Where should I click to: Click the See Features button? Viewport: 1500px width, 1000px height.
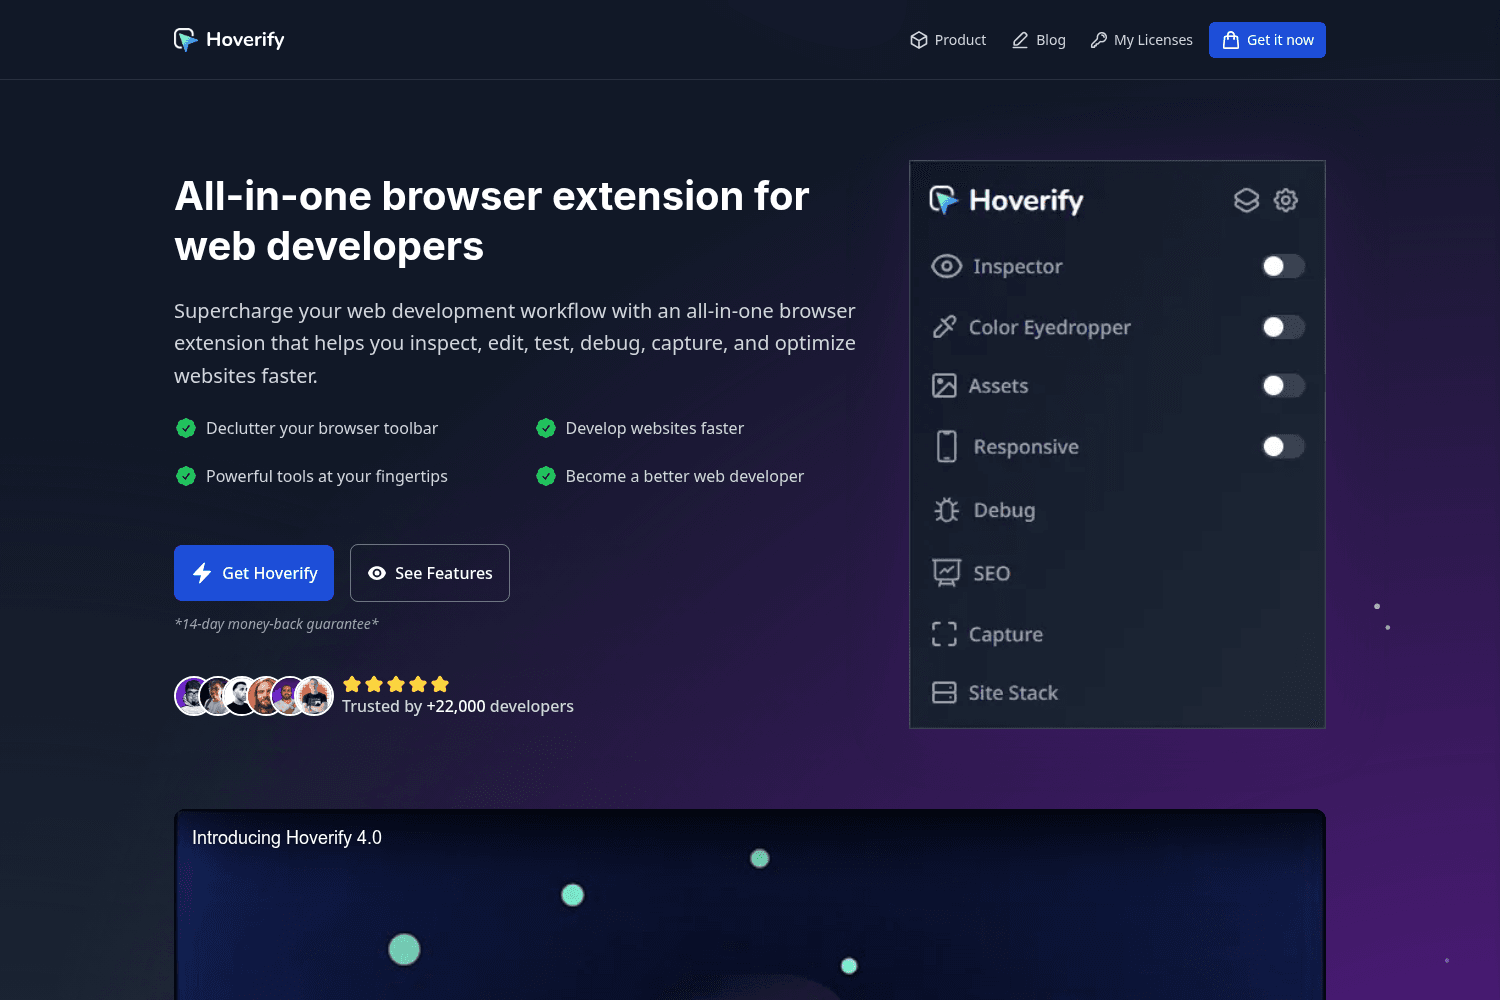[x=430, y=573]
